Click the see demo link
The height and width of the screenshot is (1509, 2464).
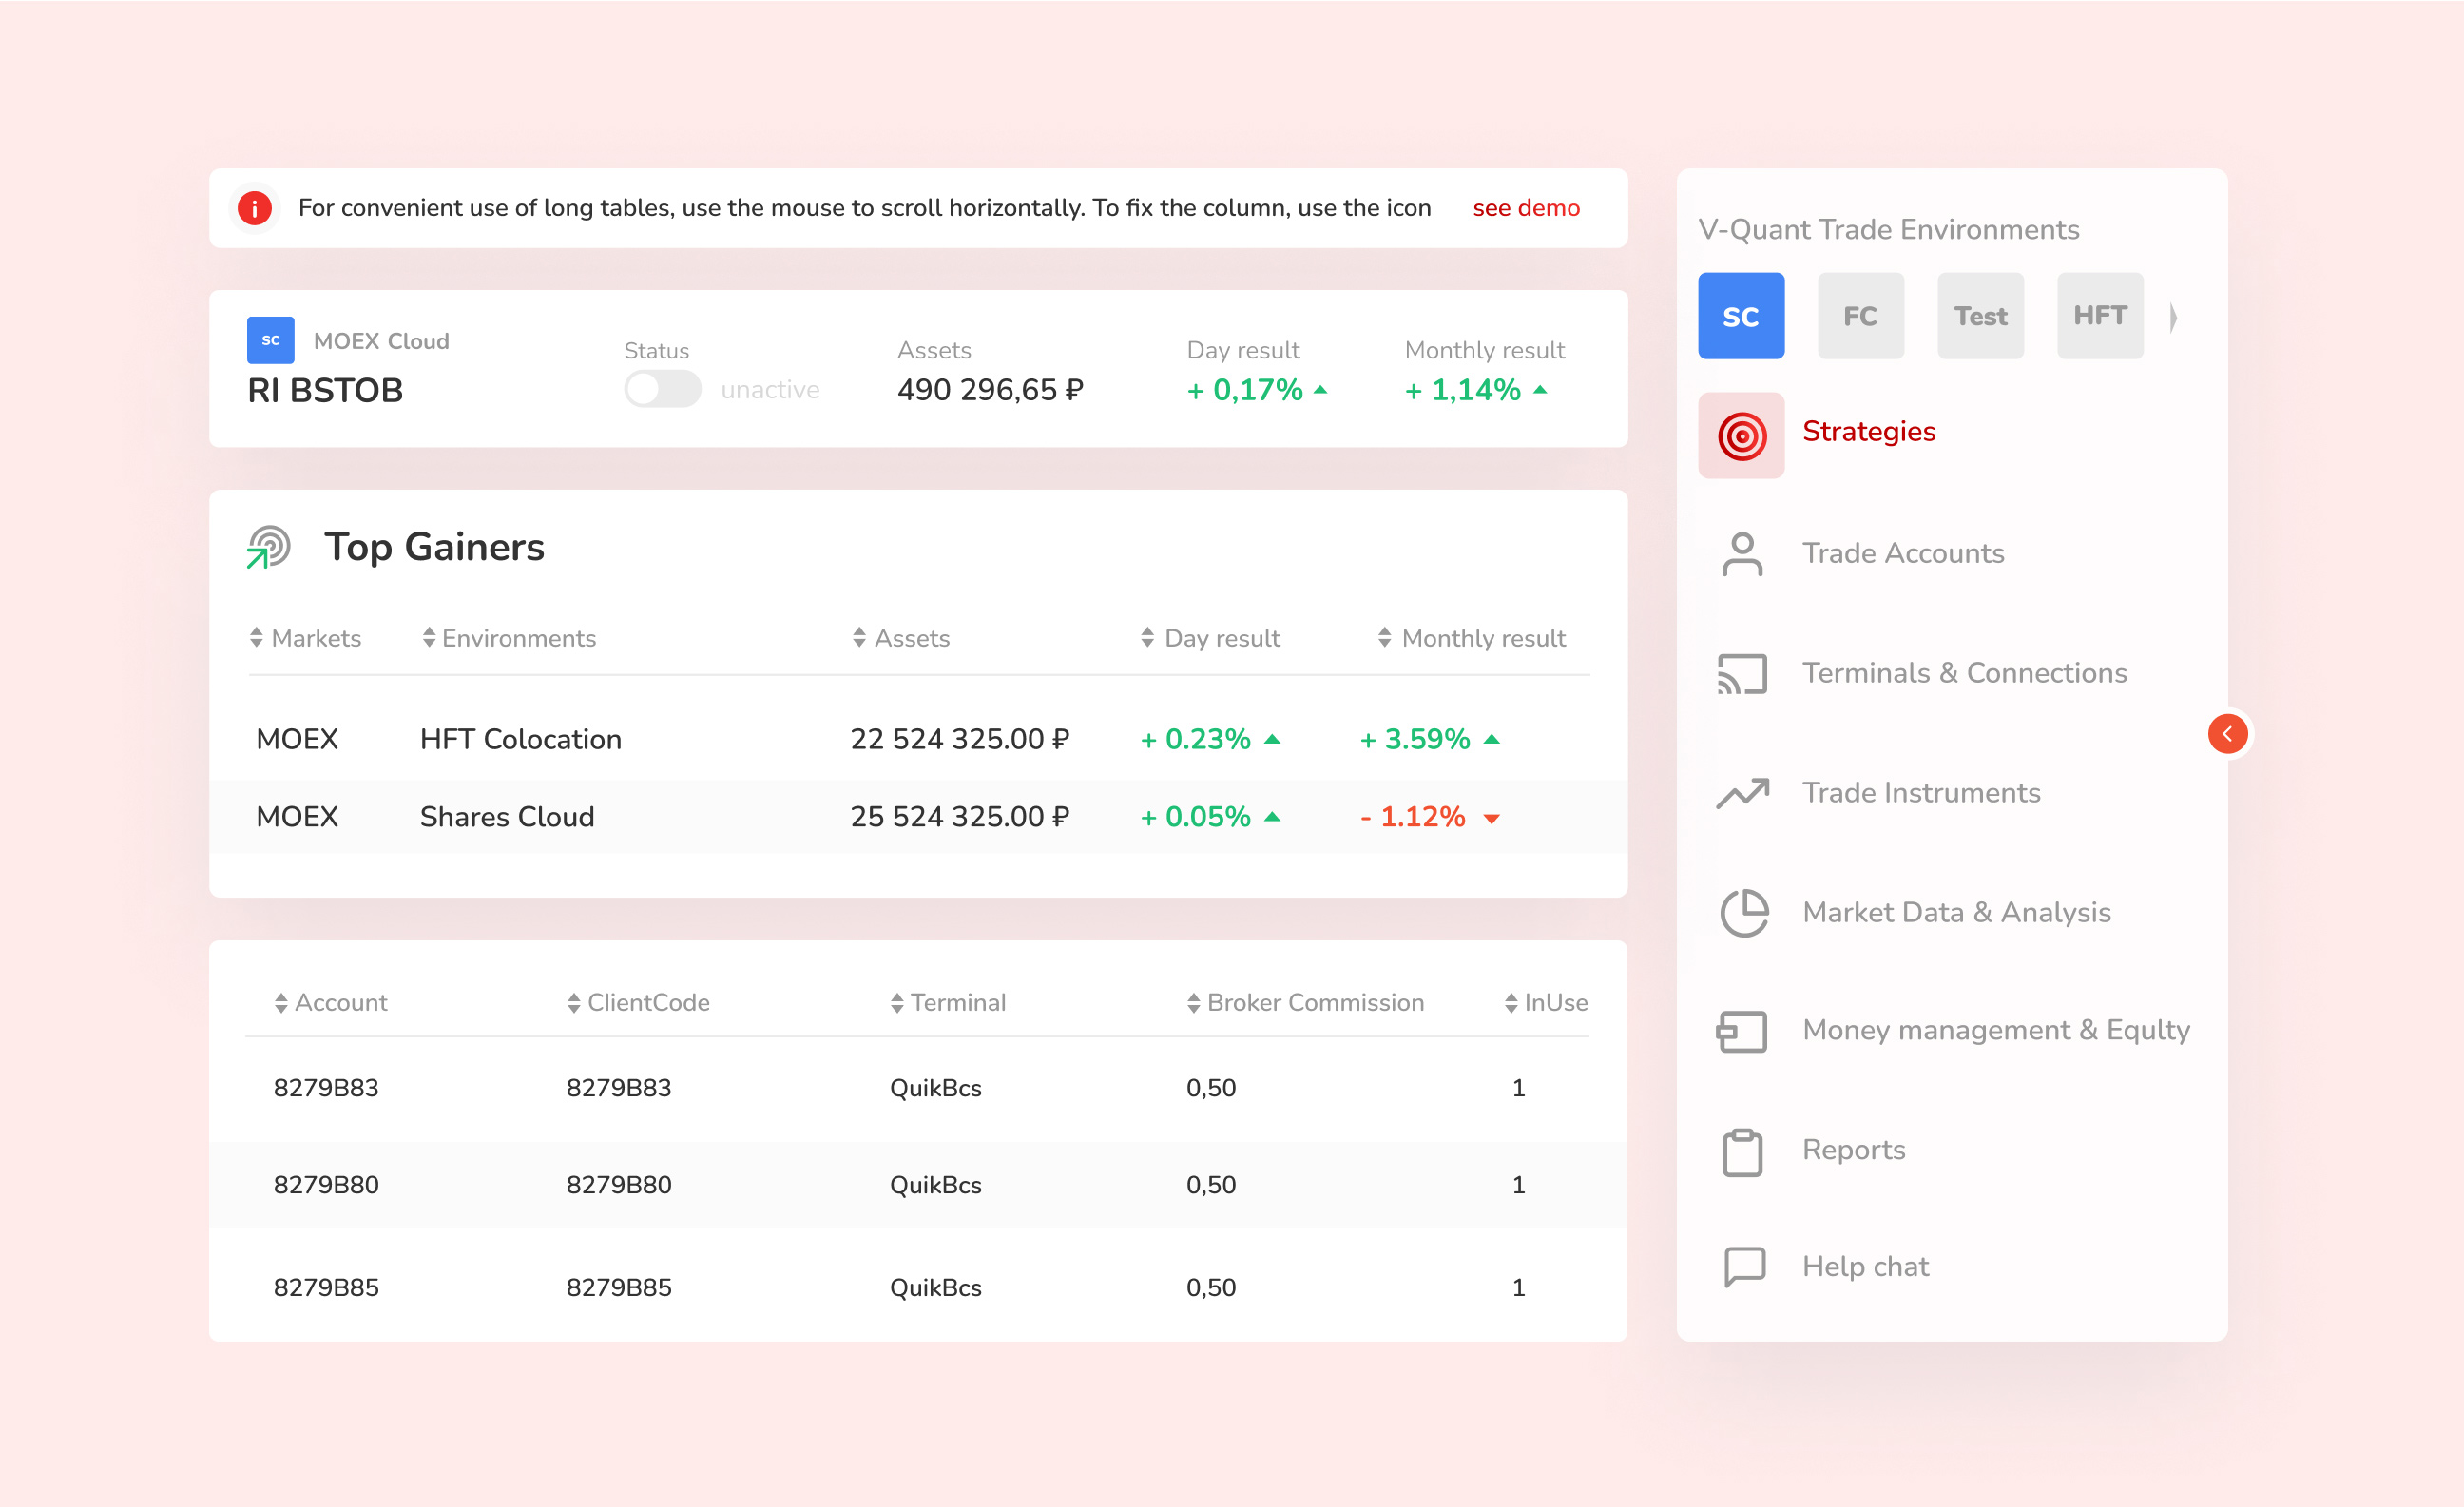coord(1525,208)
